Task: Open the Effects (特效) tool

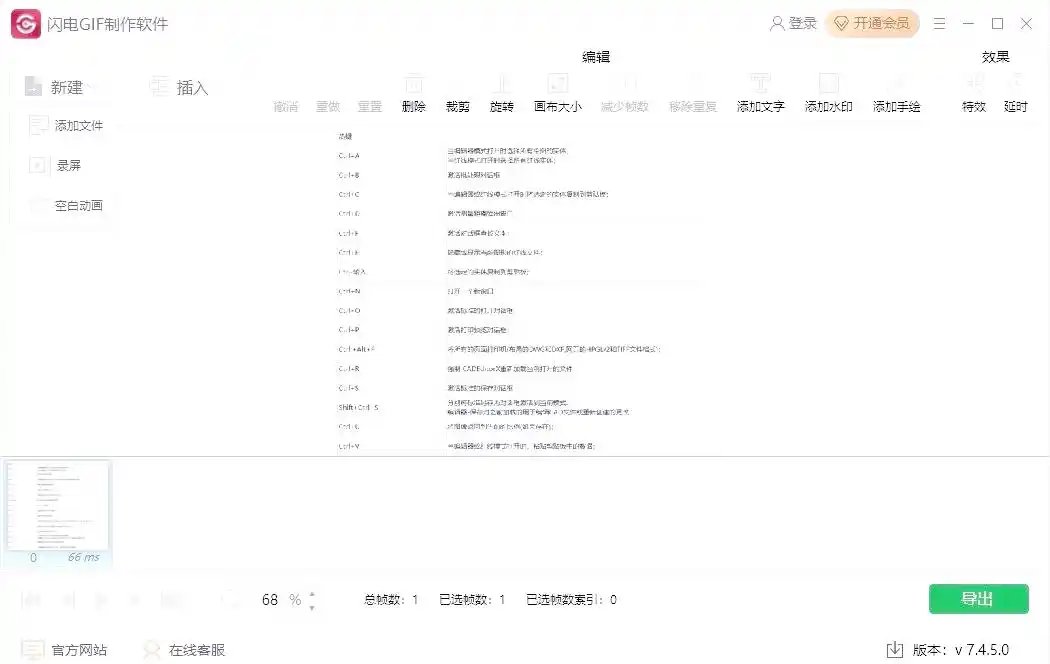Action: (973, 94)
